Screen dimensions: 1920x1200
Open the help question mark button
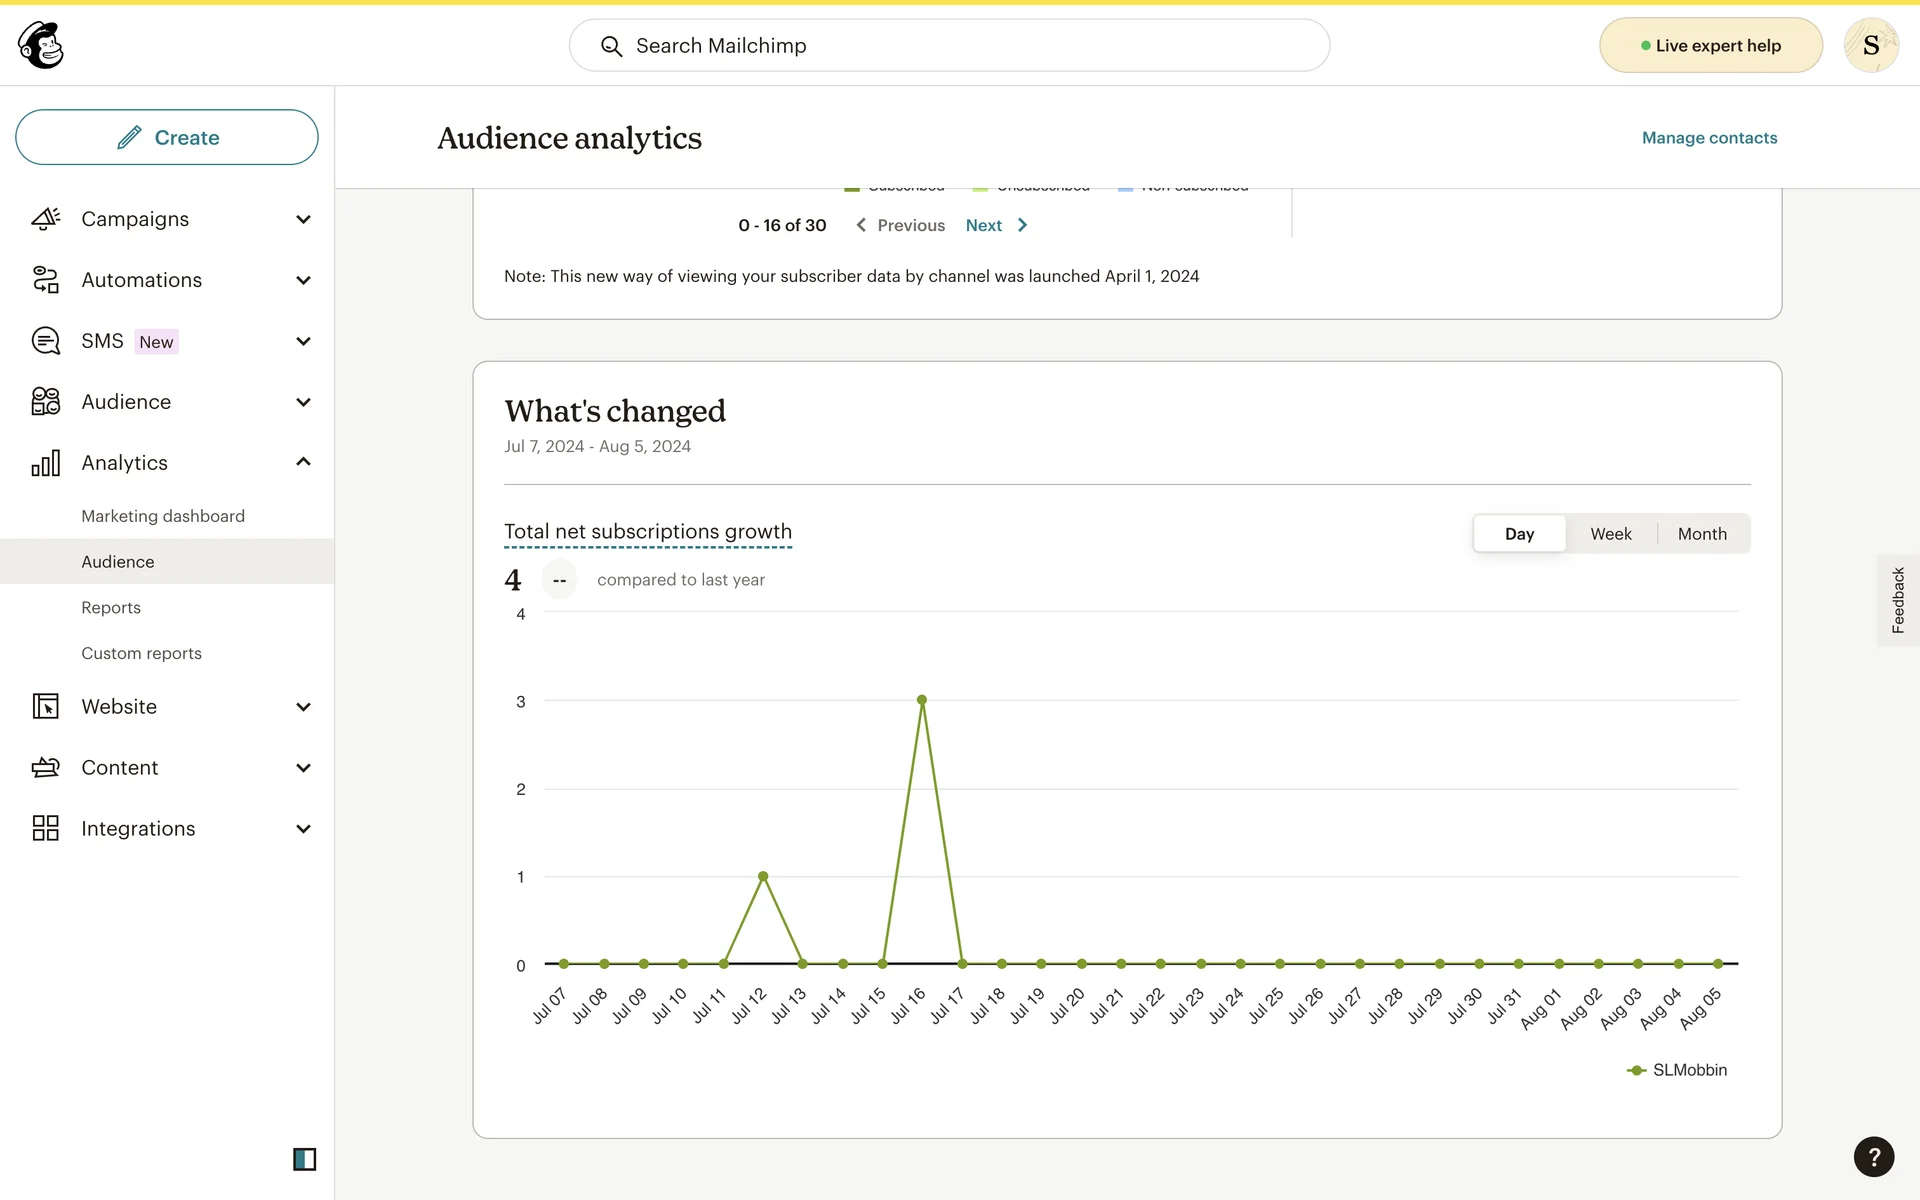point(1873,1157)
